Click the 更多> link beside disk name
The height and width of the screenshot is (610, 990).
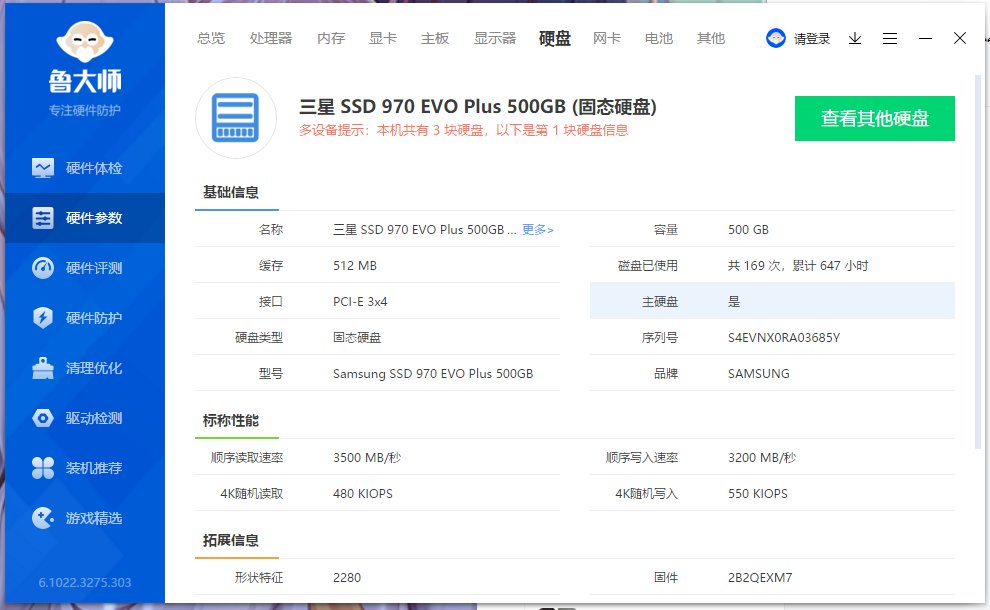[538, 229]
